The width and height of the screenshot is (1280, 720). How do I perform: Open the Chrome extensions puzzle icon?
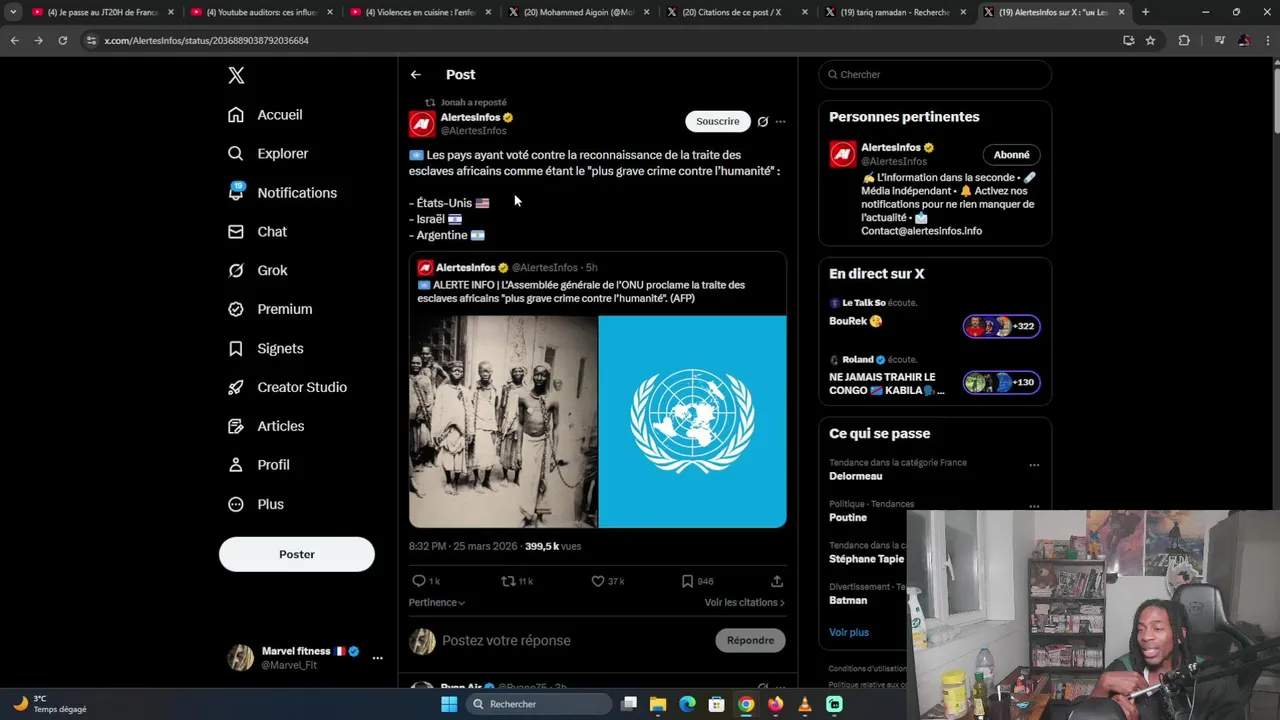(x=1185, y=41)
